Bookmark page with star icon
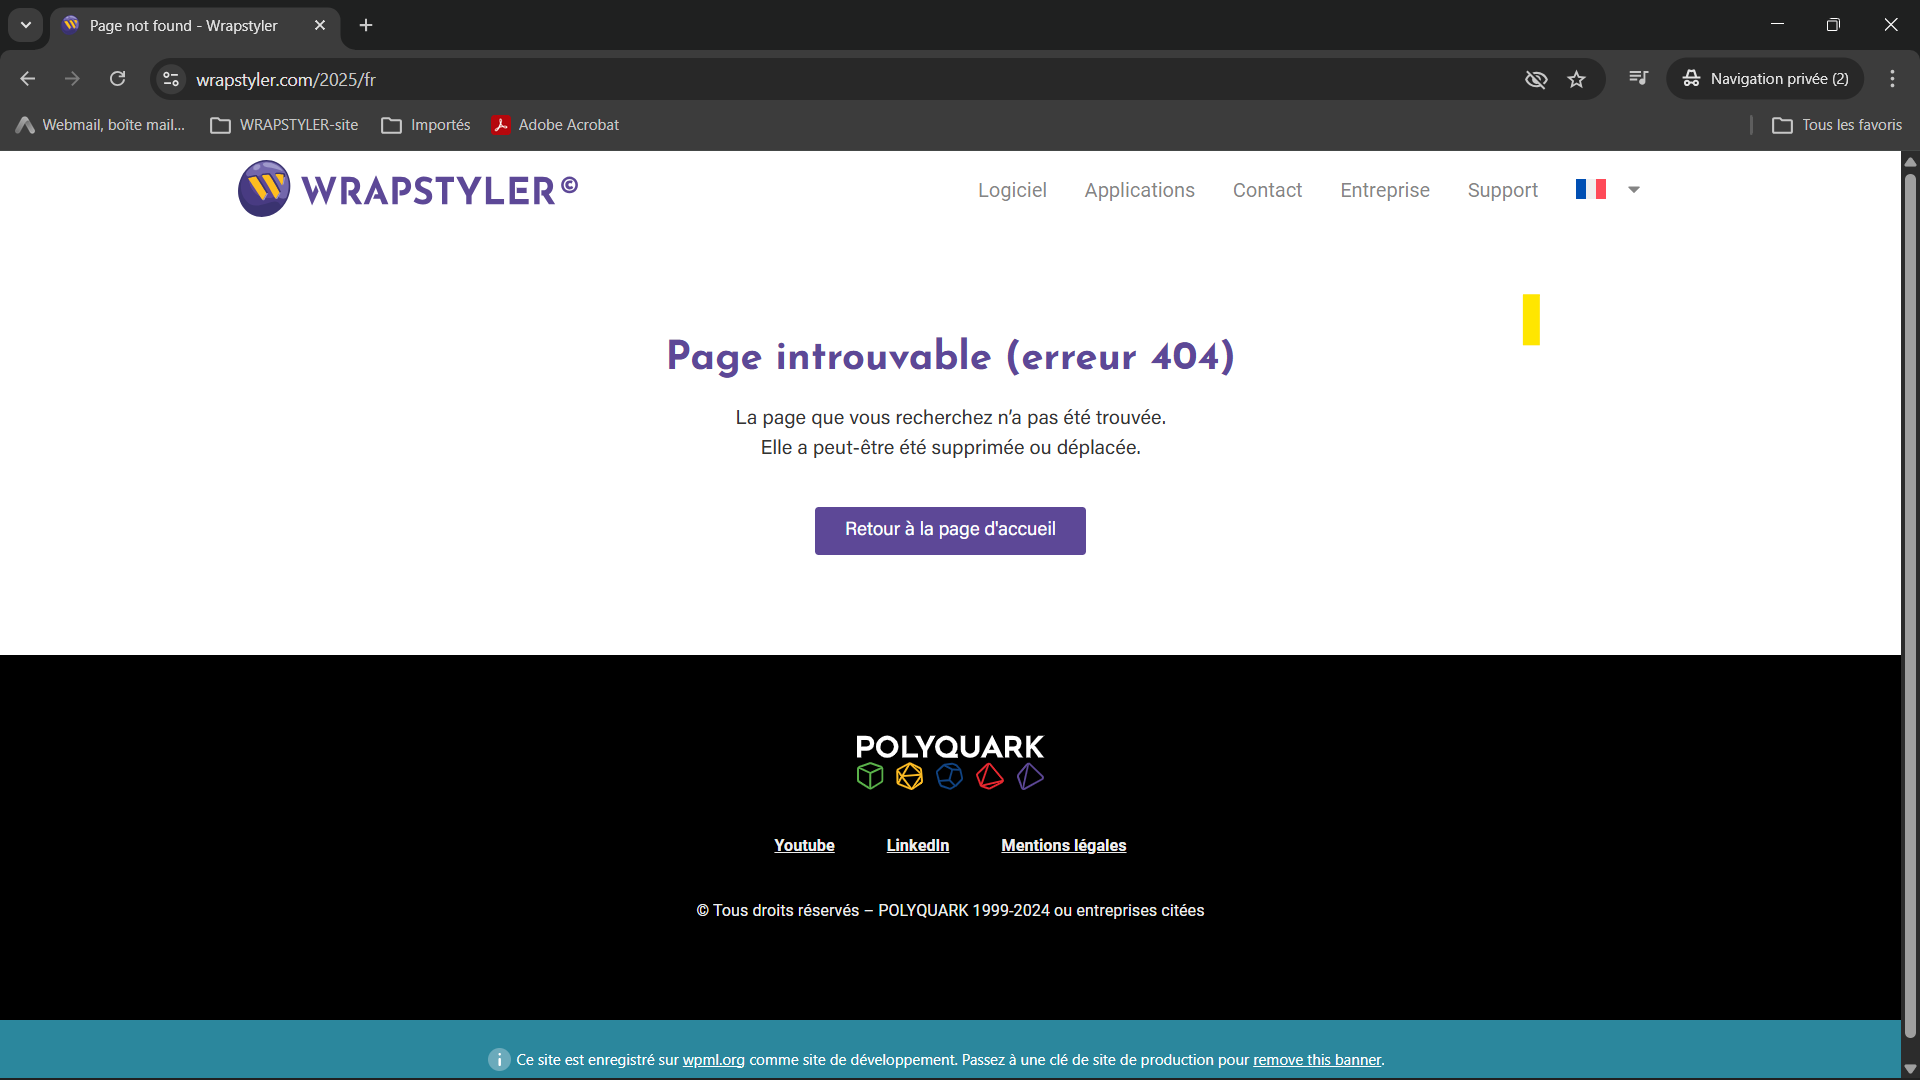 [x=1577, y=79]
